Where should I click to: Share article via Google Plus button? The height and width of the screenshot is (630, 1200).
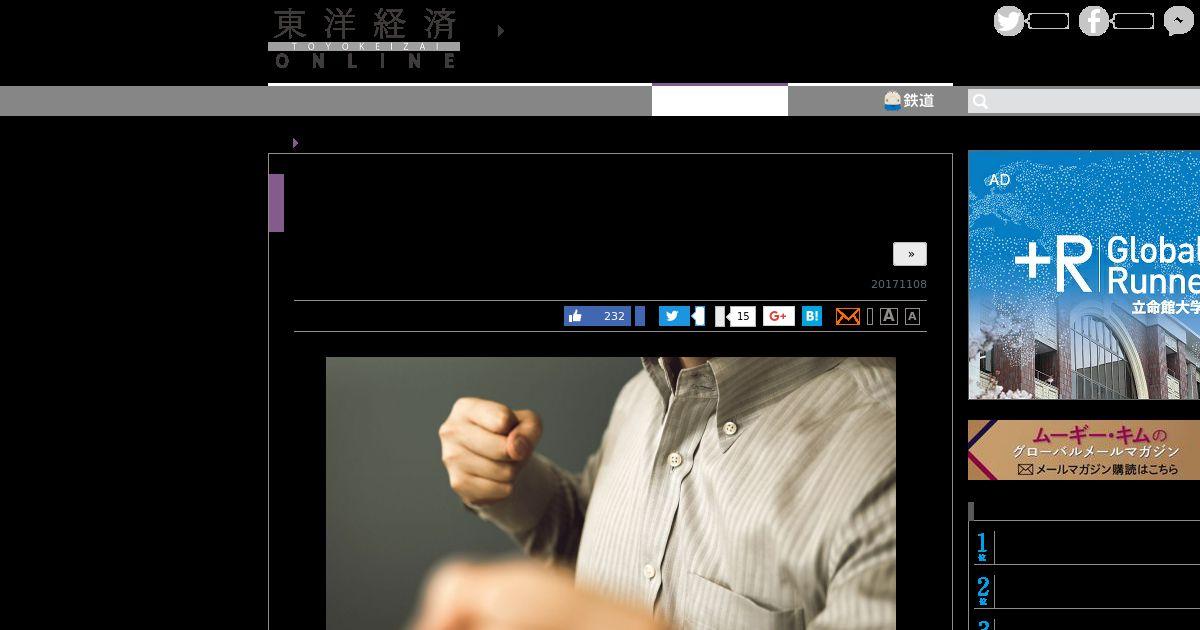tap(779, 316)
